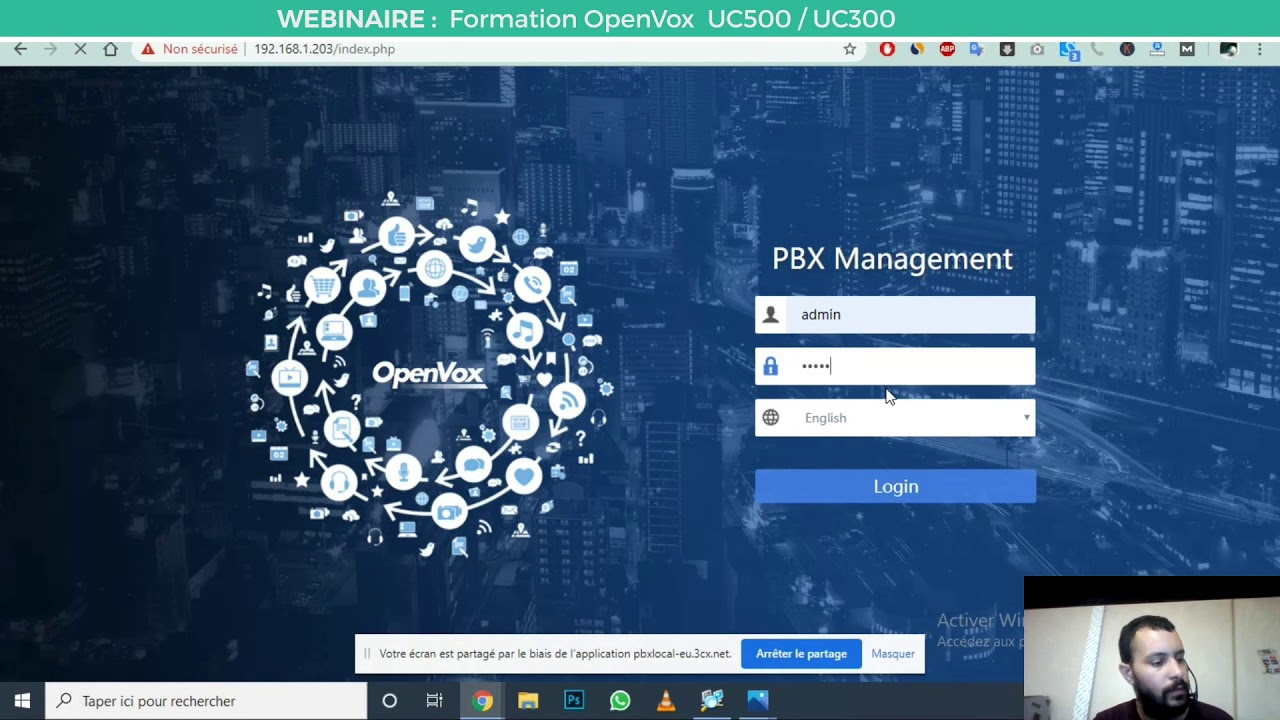Open the blue and orange circular extension
This screenshot has width=1280, height=720.
[x=917, y=49]
